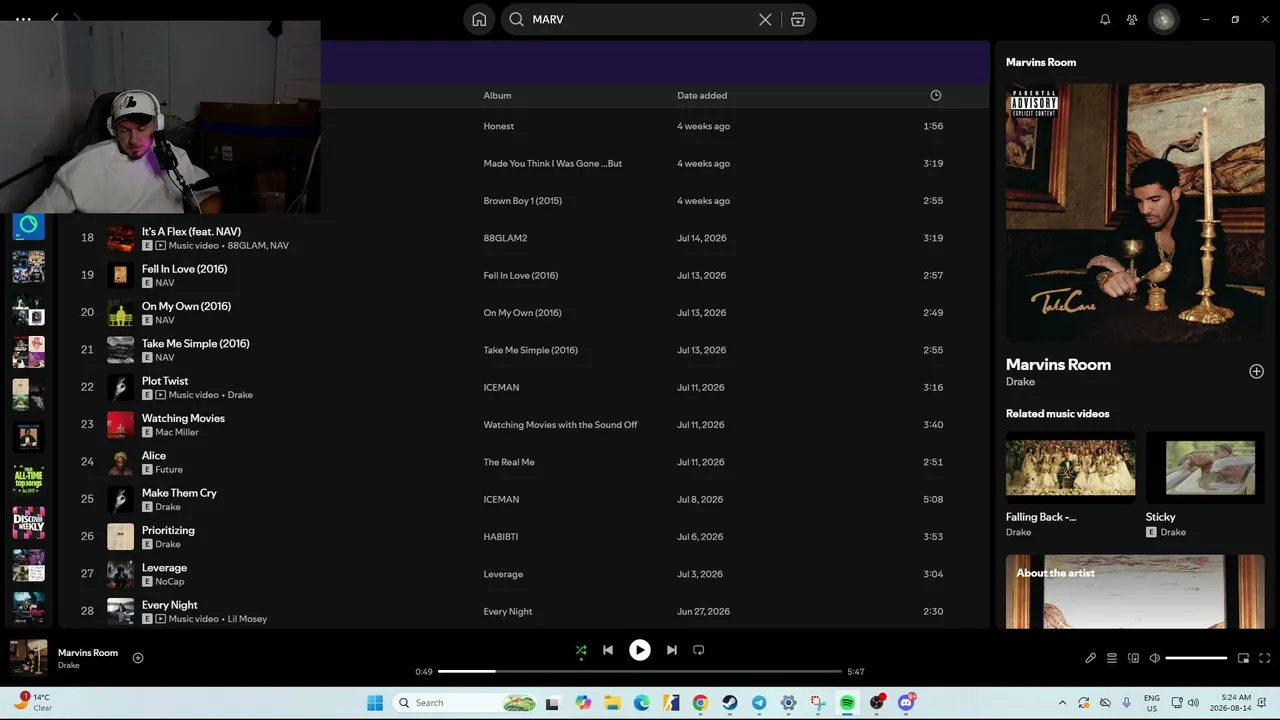Viewport: 1280px width, 720px height.
Task: Open the About the artist card
Action: (x=1135, y=592)
